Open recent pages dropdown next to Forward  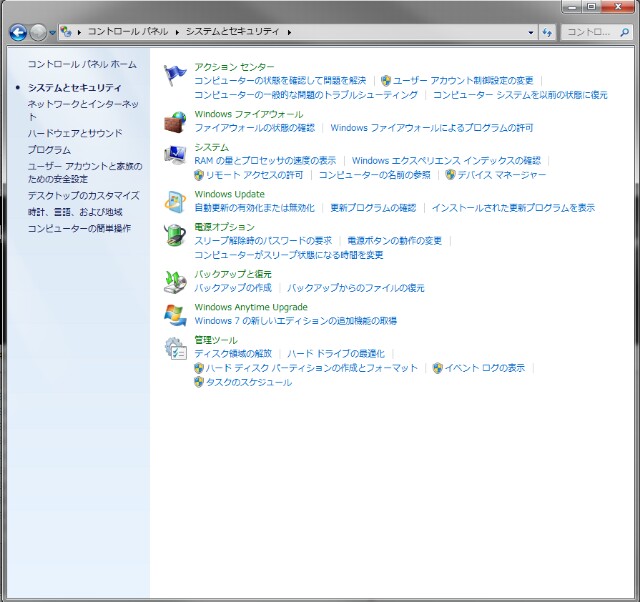click(x=52, y=32)
